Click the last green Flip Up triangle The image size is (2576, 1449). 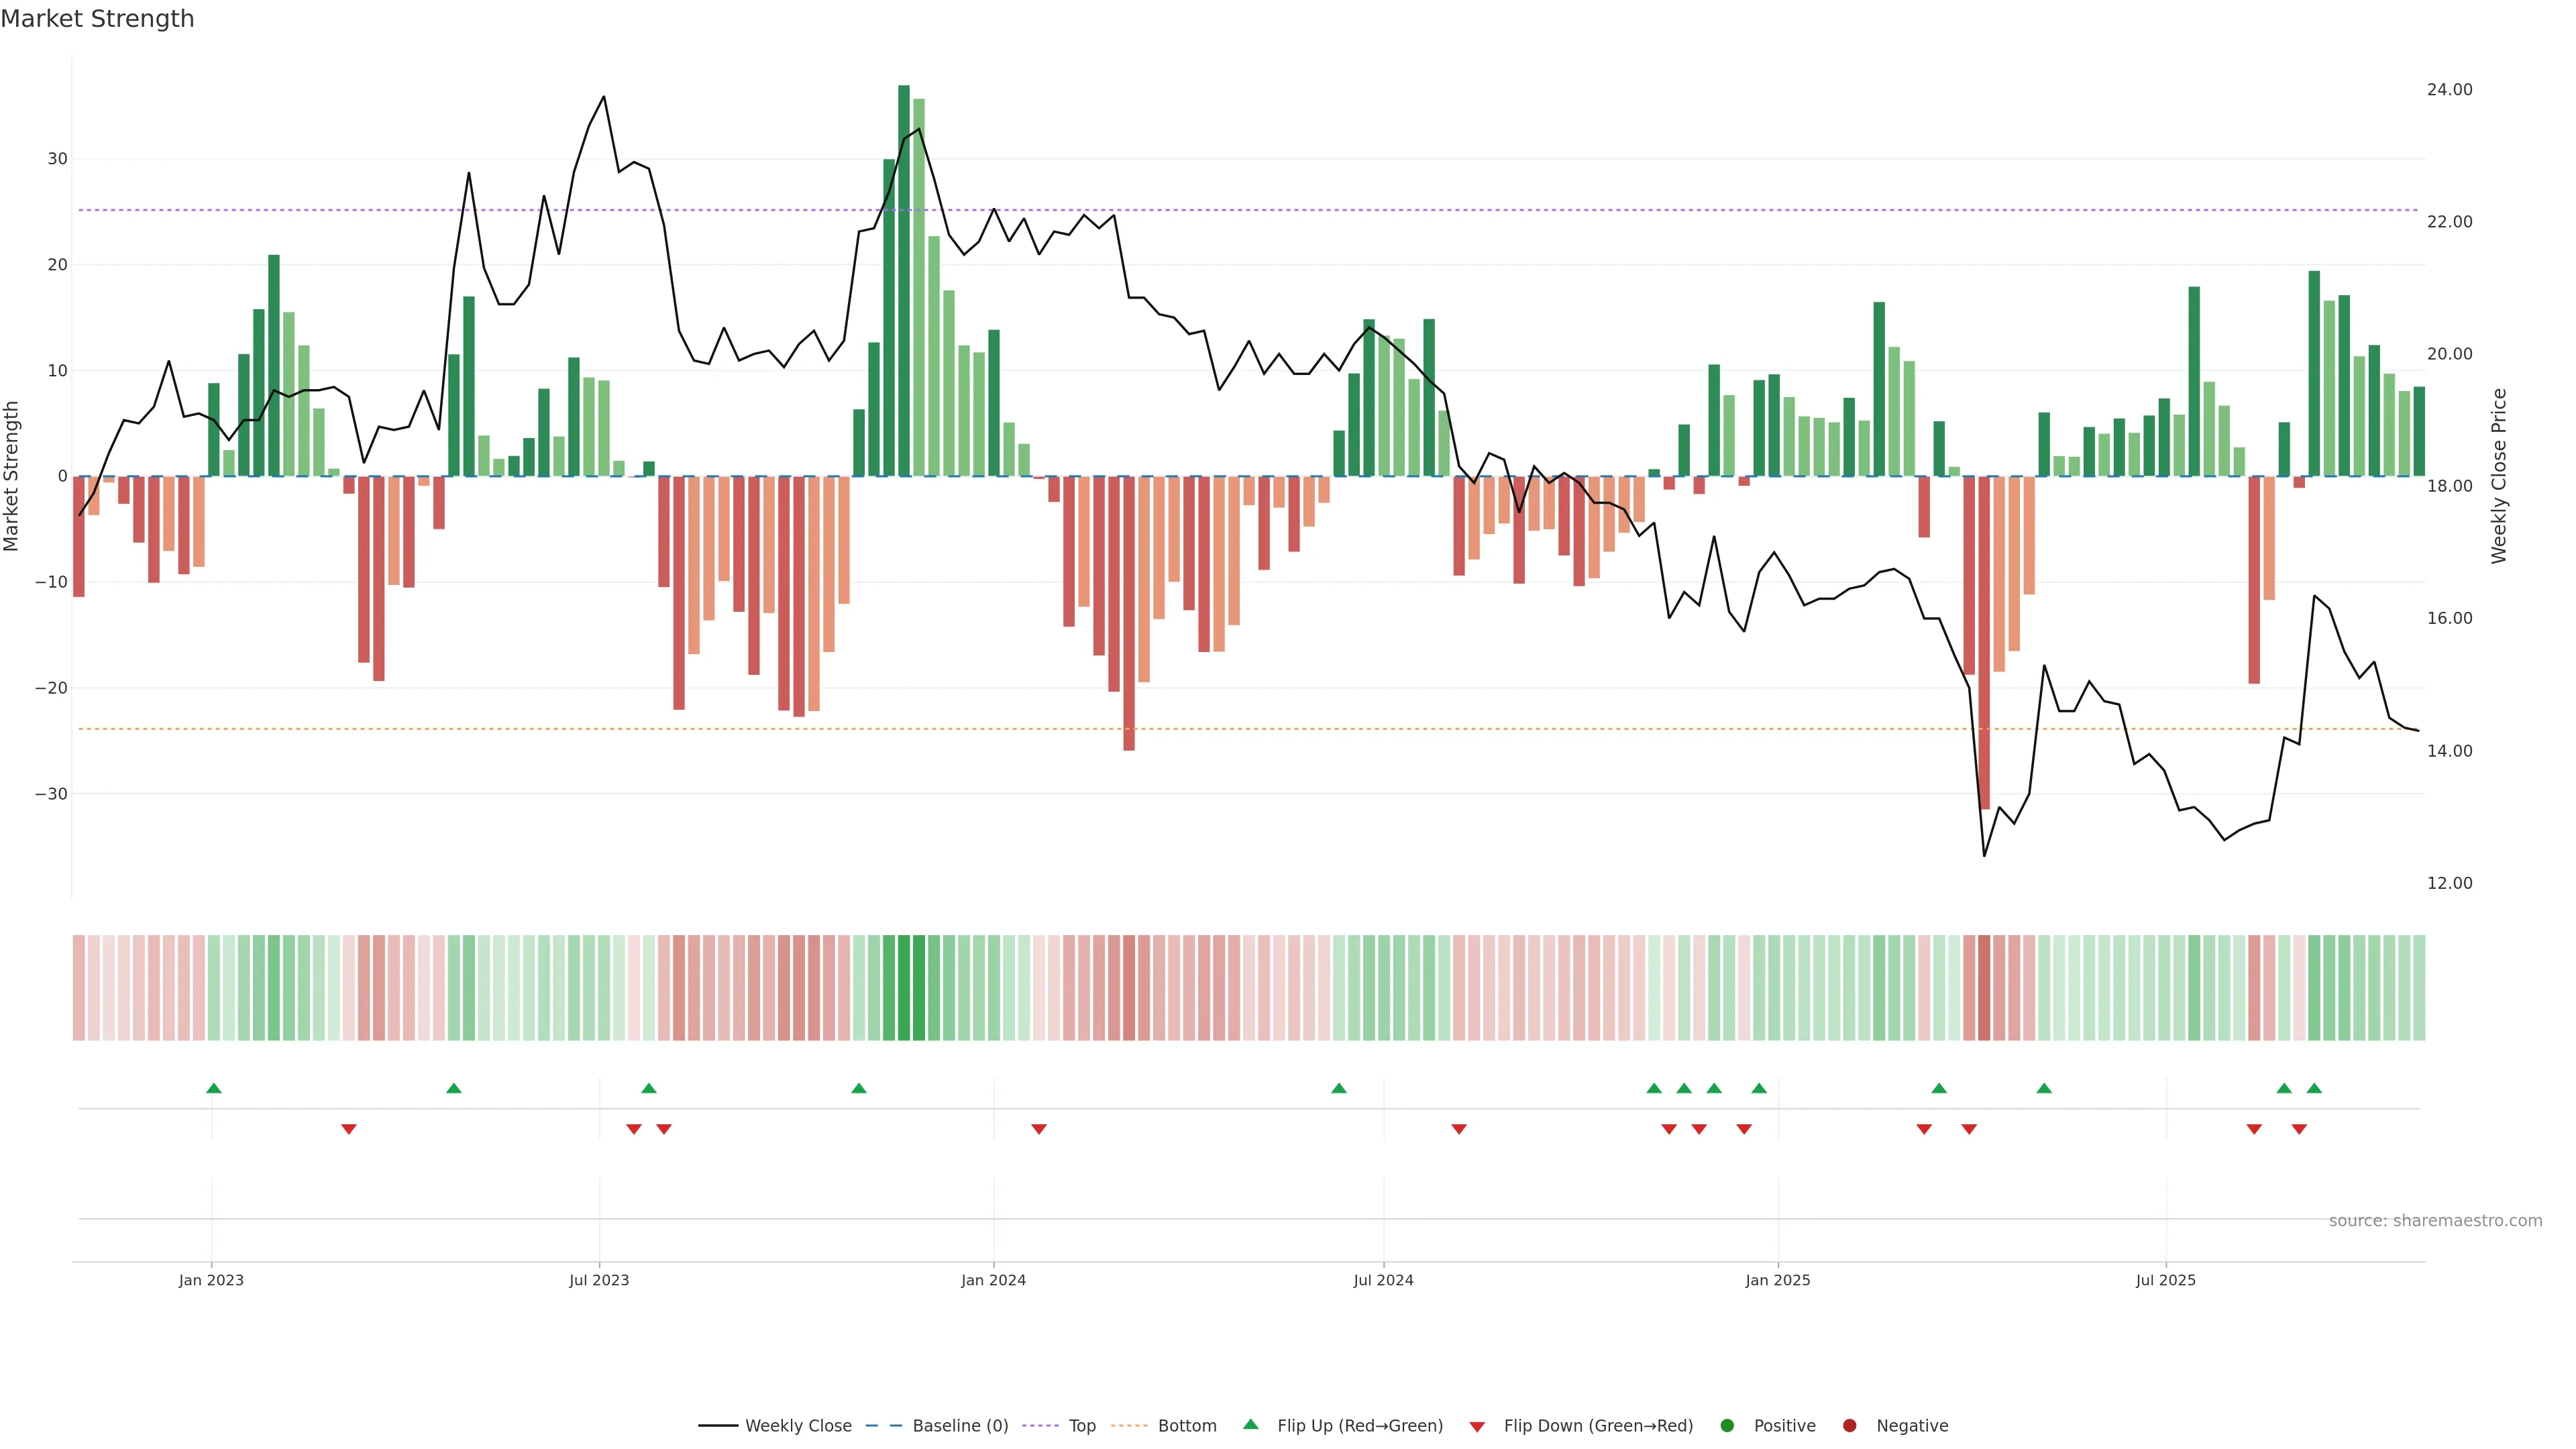tap(2313, 1088)
